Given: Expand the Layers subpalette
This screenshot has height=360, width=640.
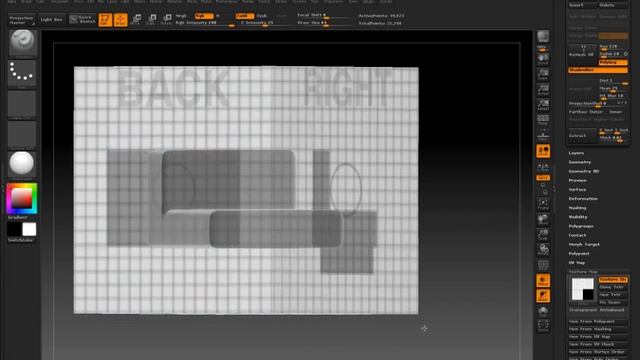Looking at the screenshot, I should click(x=576, y=153).
